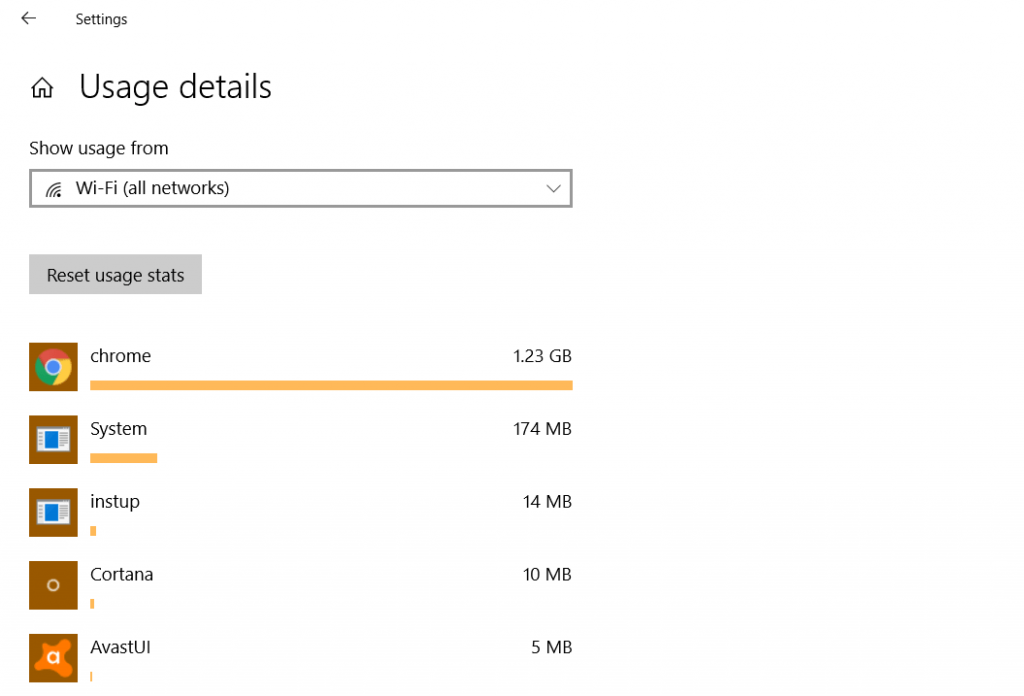The width and height of the screenshot is (1024, 696).
Task: Go to Settings home via house icon
Action: [x=42, y=87]
